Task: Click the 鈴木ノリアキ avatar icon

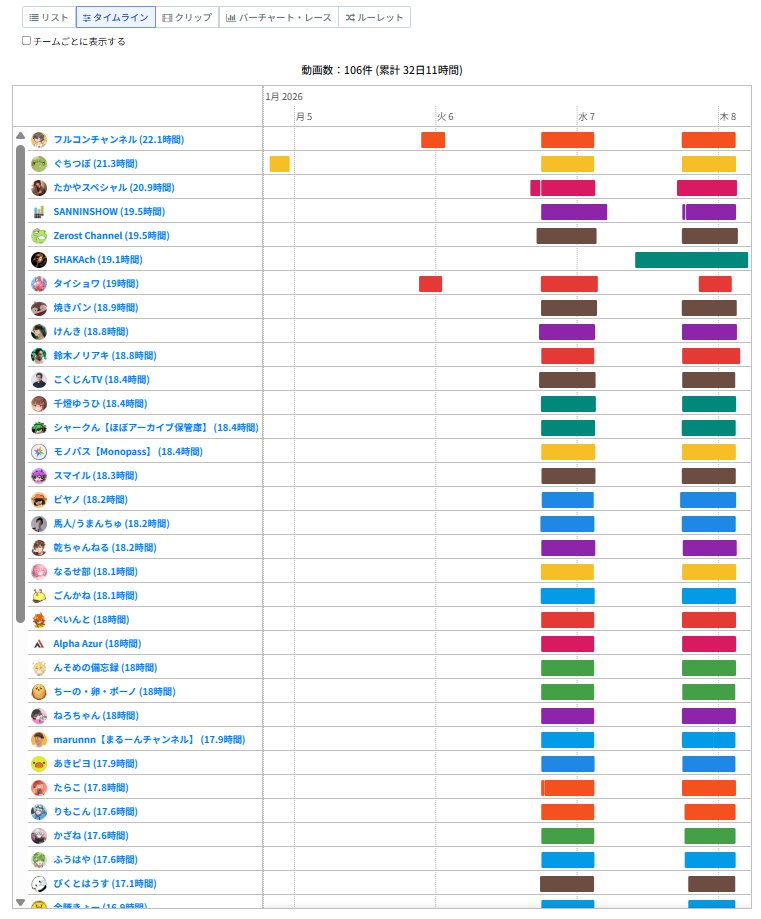Action: coord(39,356)
